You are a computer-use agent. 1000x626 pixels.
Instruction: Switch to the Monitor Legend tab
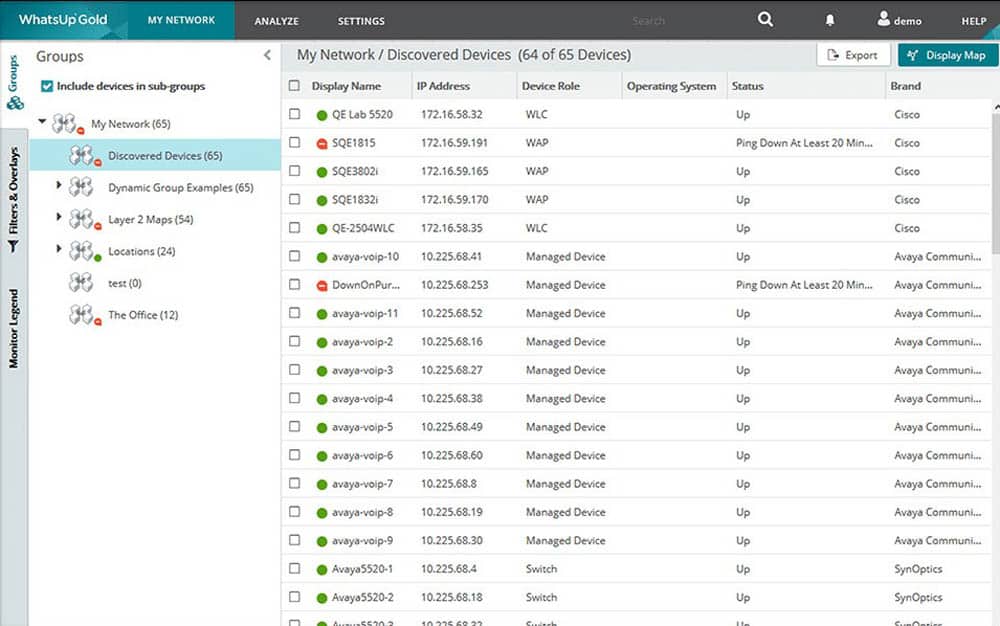point(14,329)
